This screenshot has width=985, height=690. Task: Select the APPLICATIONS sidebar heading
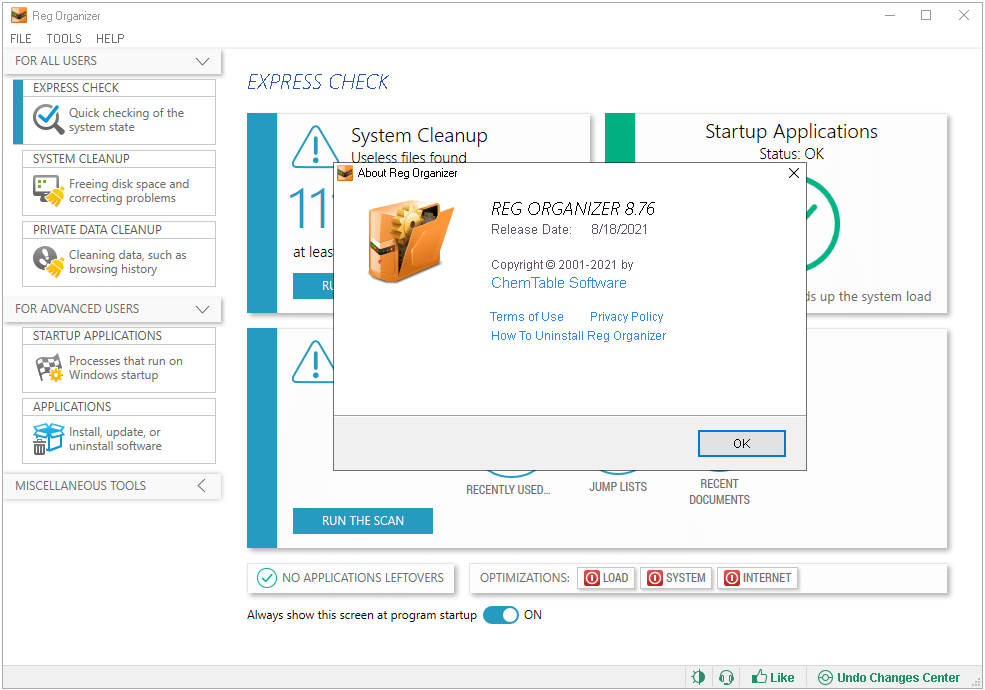tap(72, 407)
